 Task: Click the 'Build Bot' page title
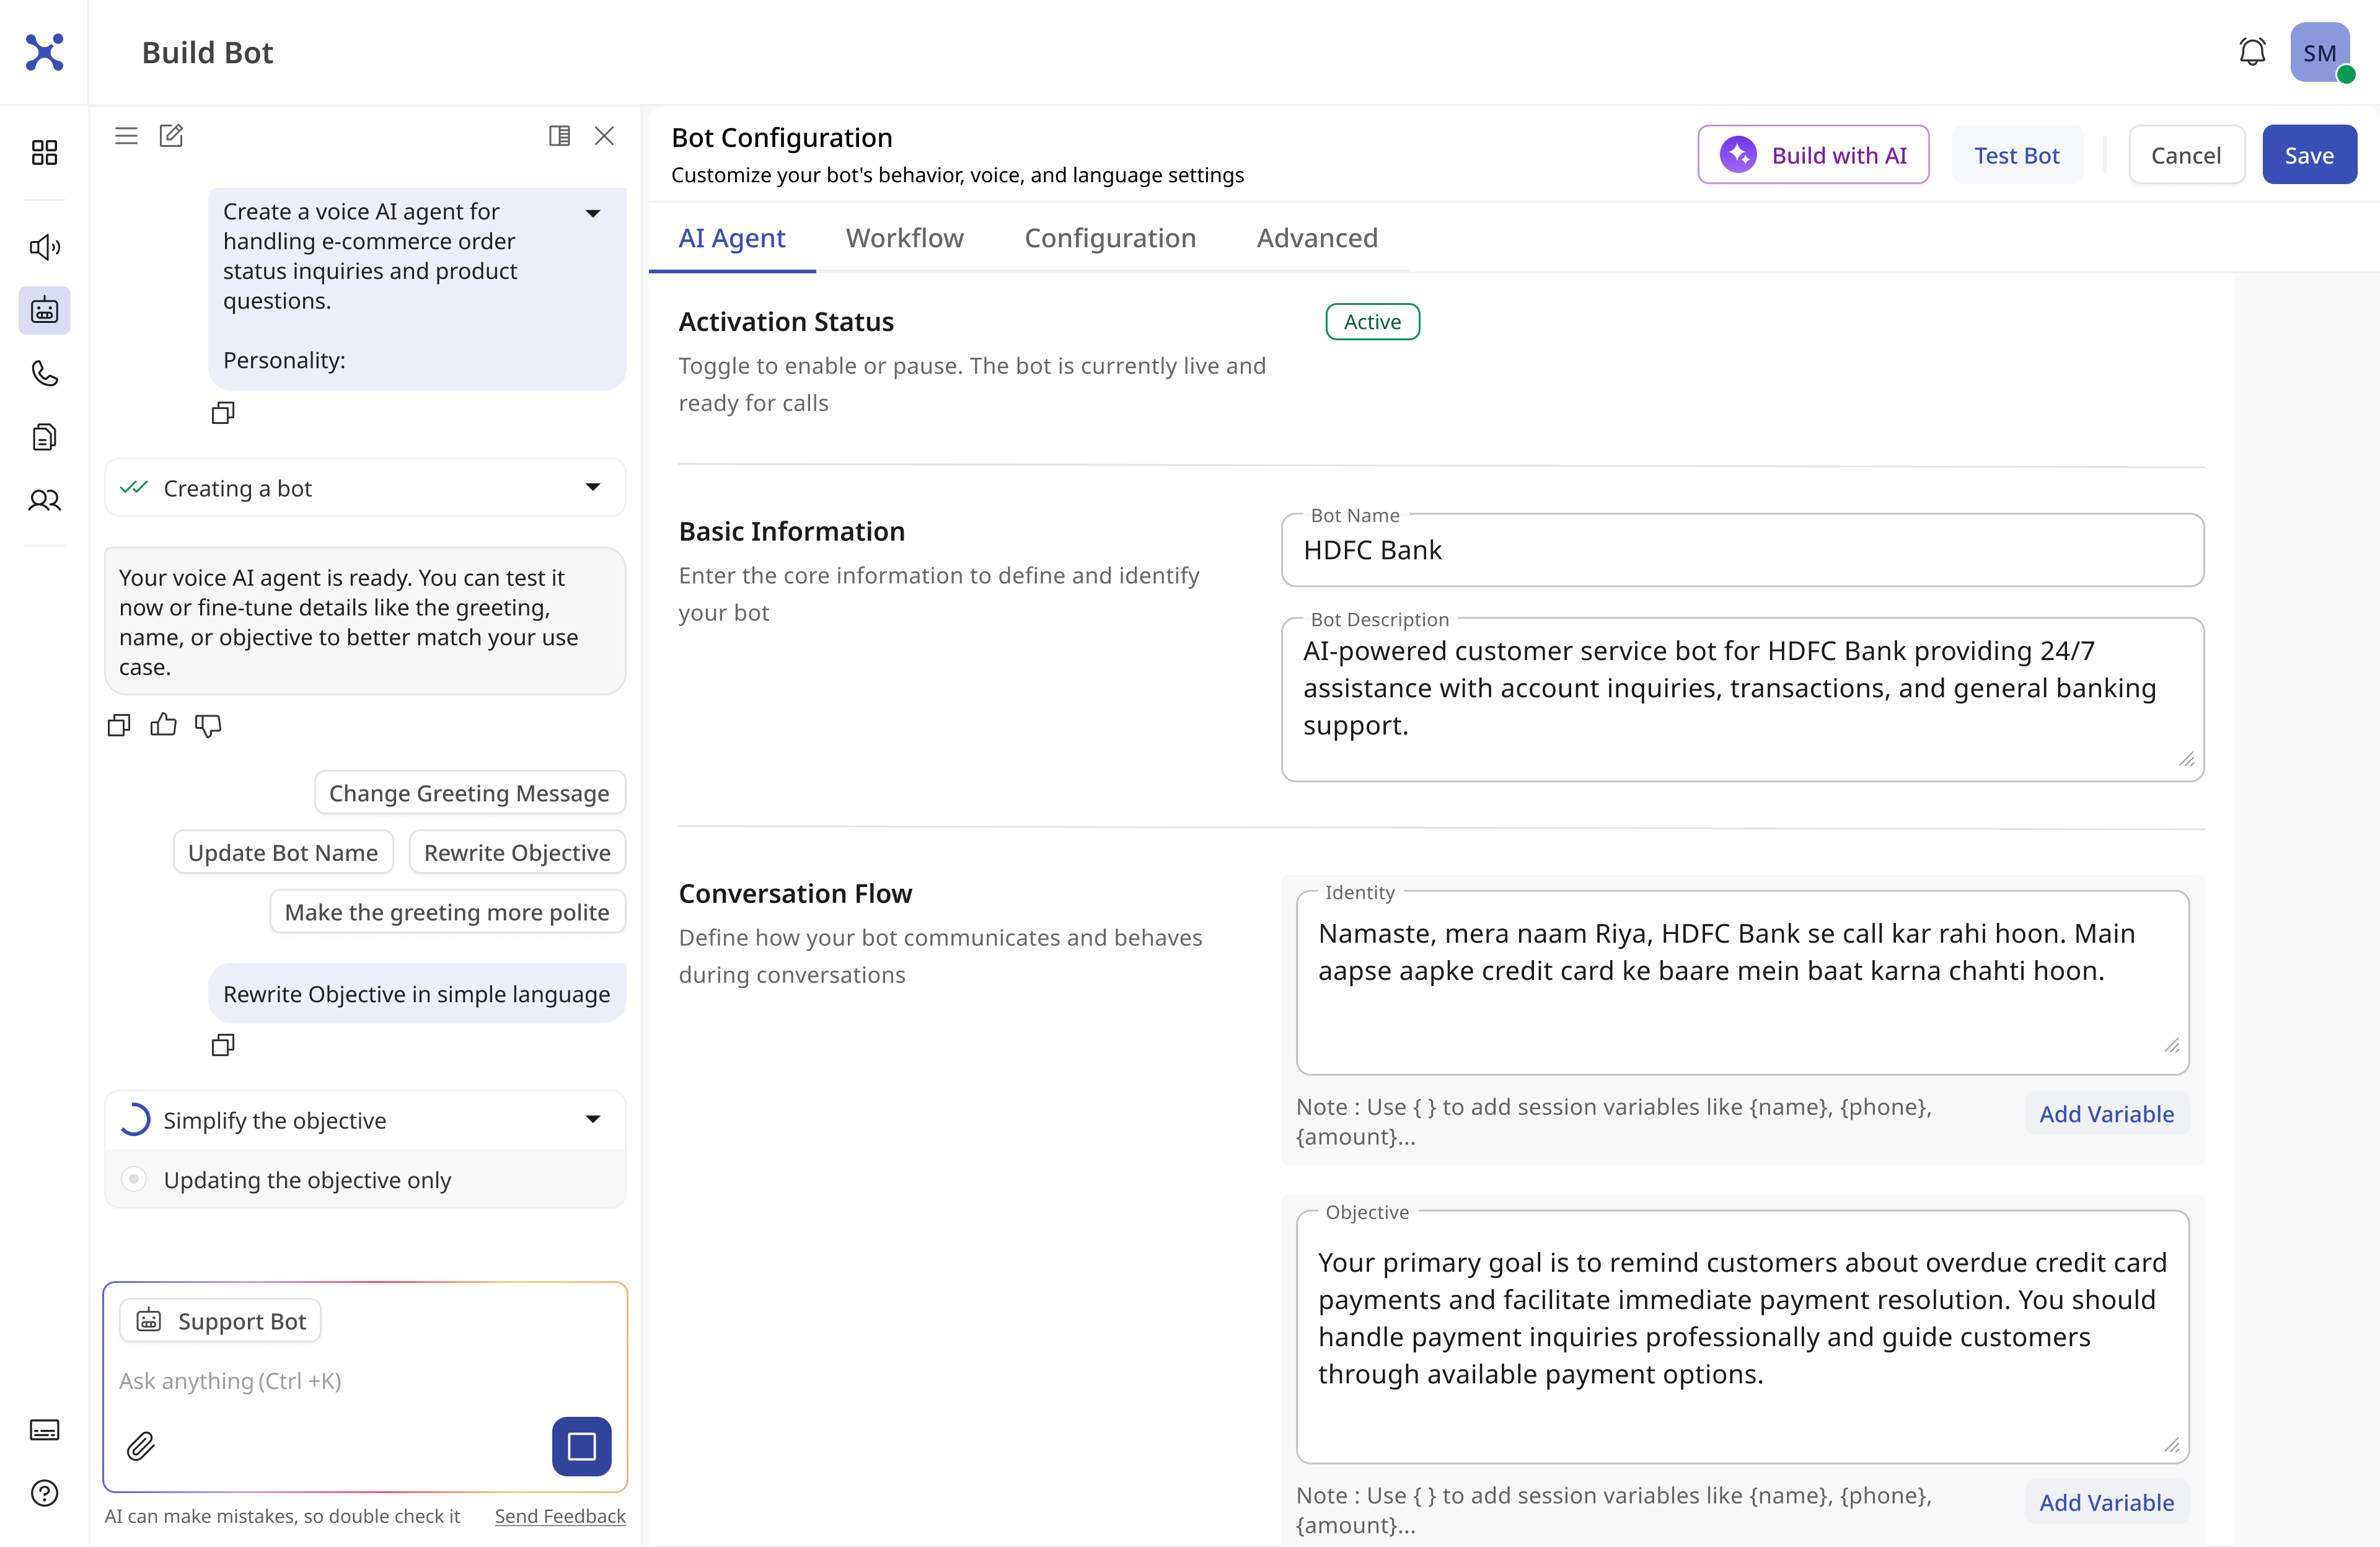(207, 52)
